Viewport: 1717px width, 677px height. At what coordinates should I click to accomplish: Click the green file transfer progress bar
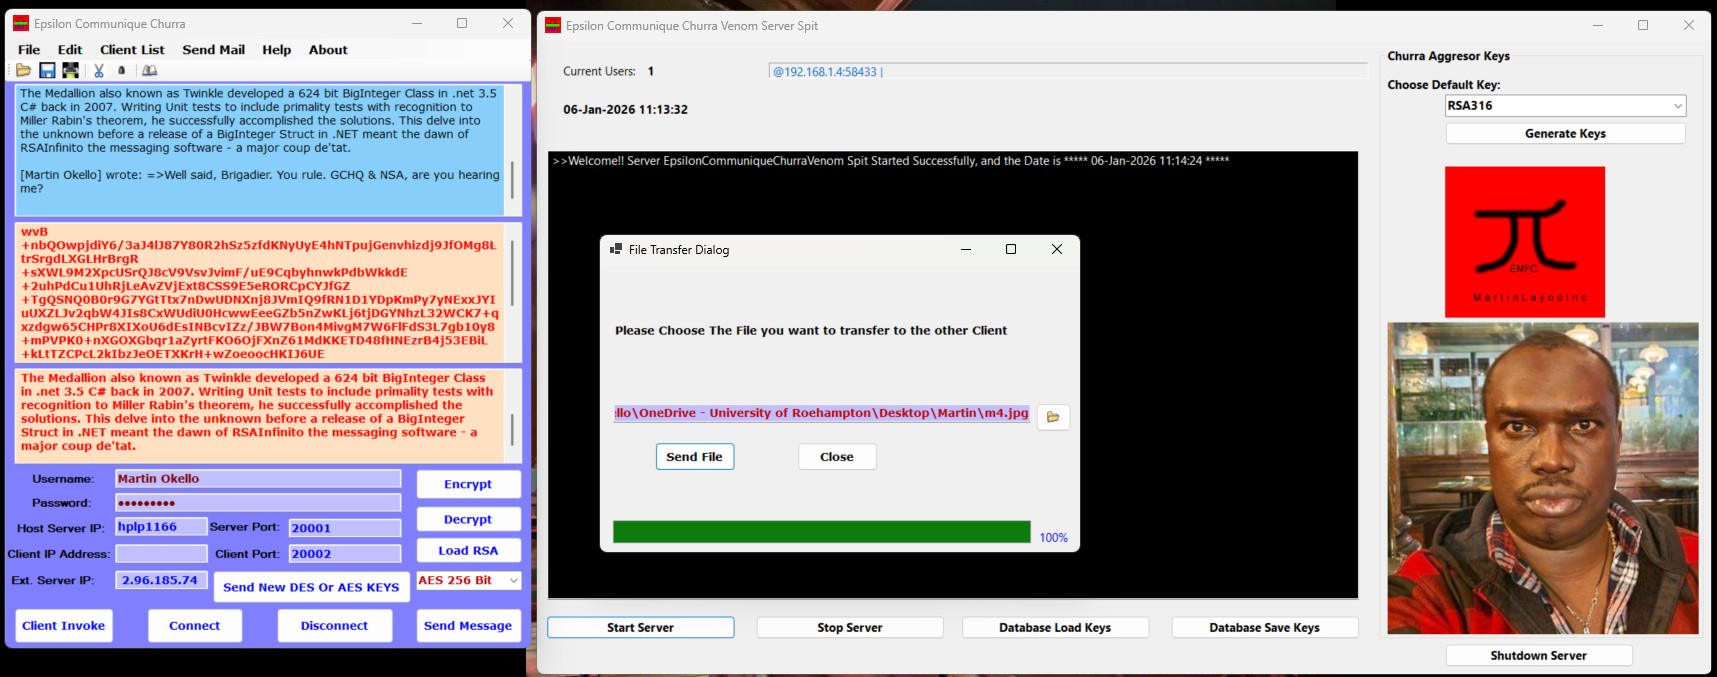pyautogui.click(x=821, y=532)
